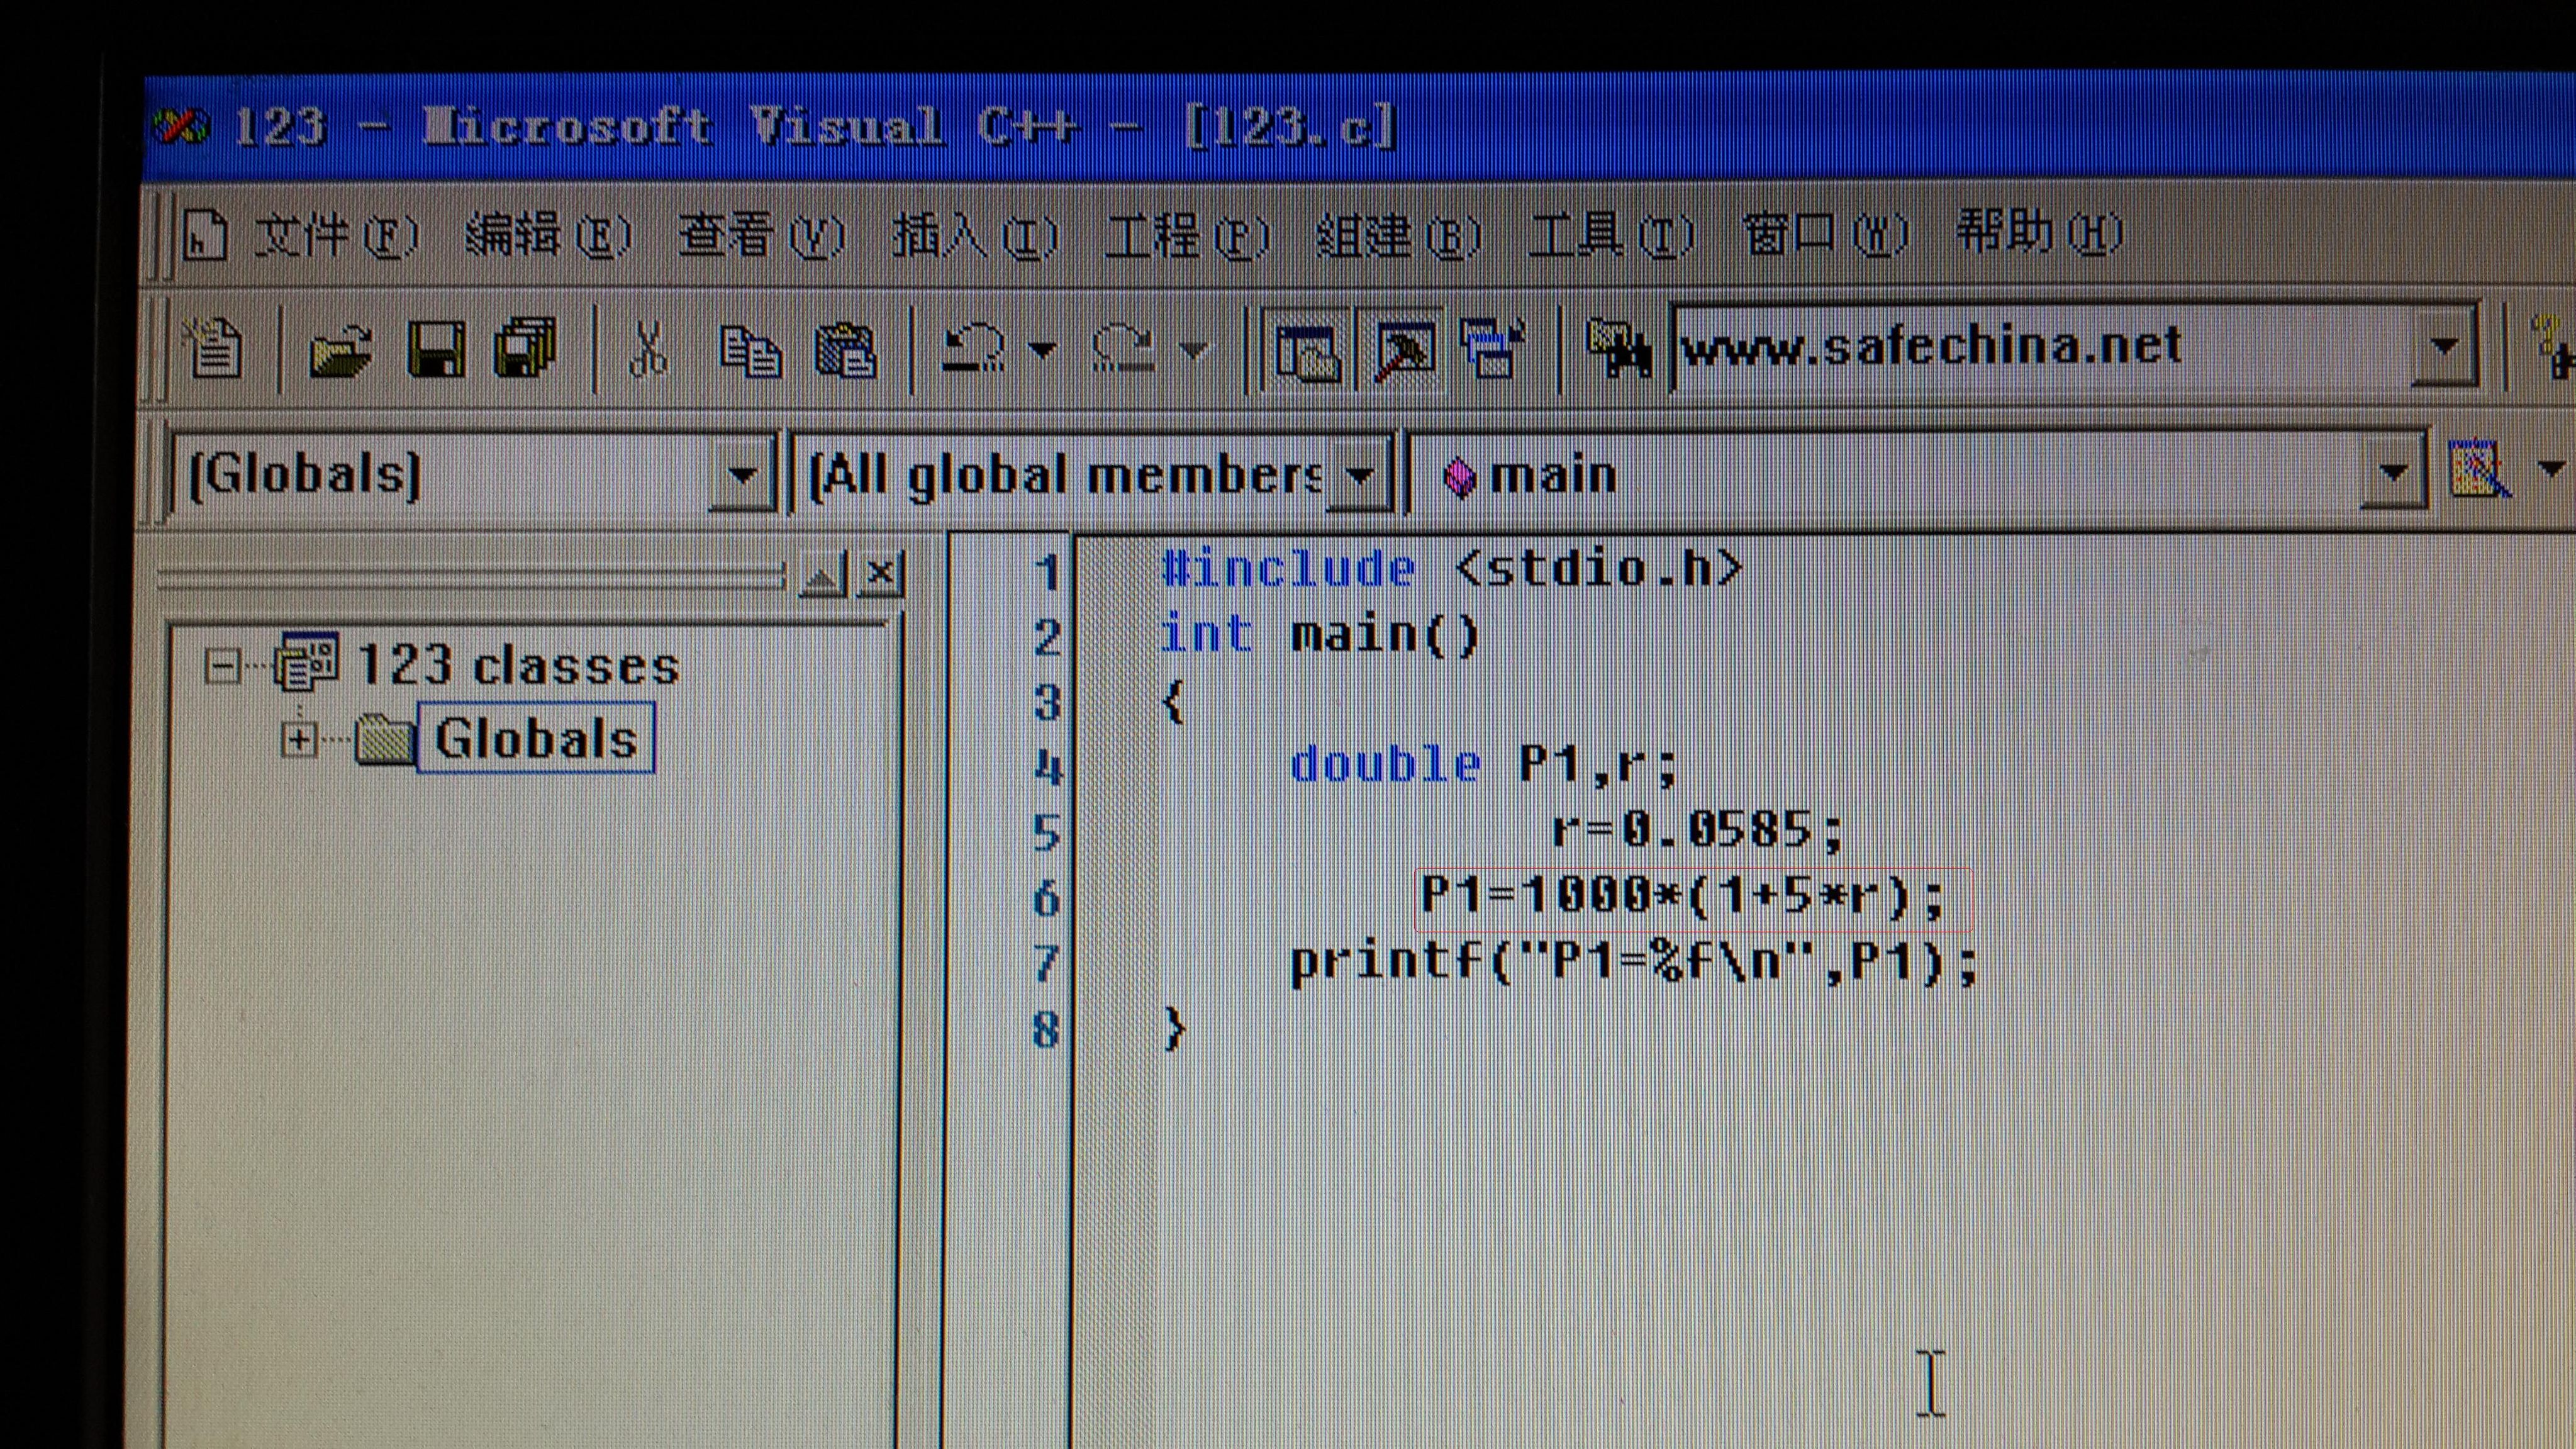Open the main function dropdown
Viewport: 2576px width, 1449px height.
click(x=2393, y=471)
